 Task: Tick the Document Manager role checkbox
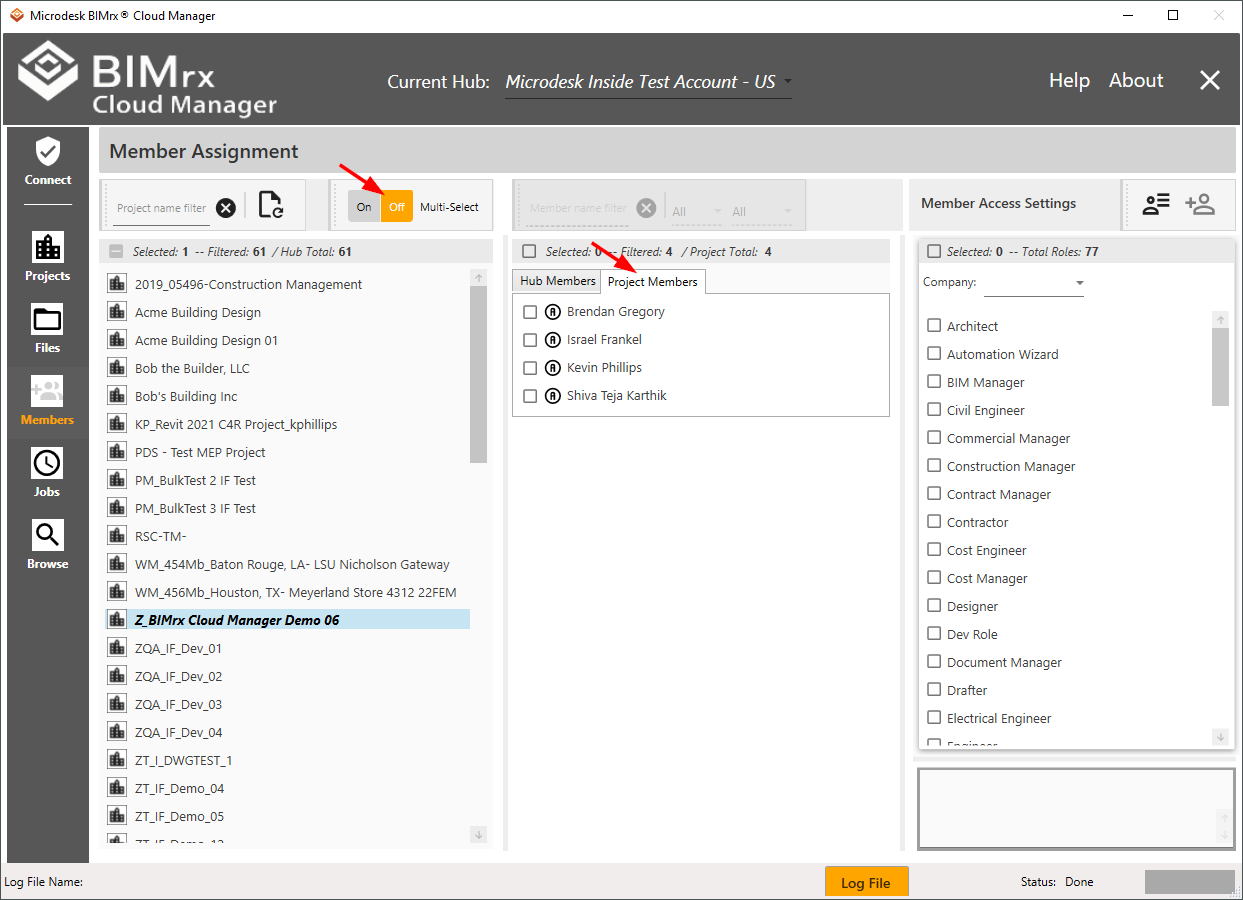click(x=934, y=662)
